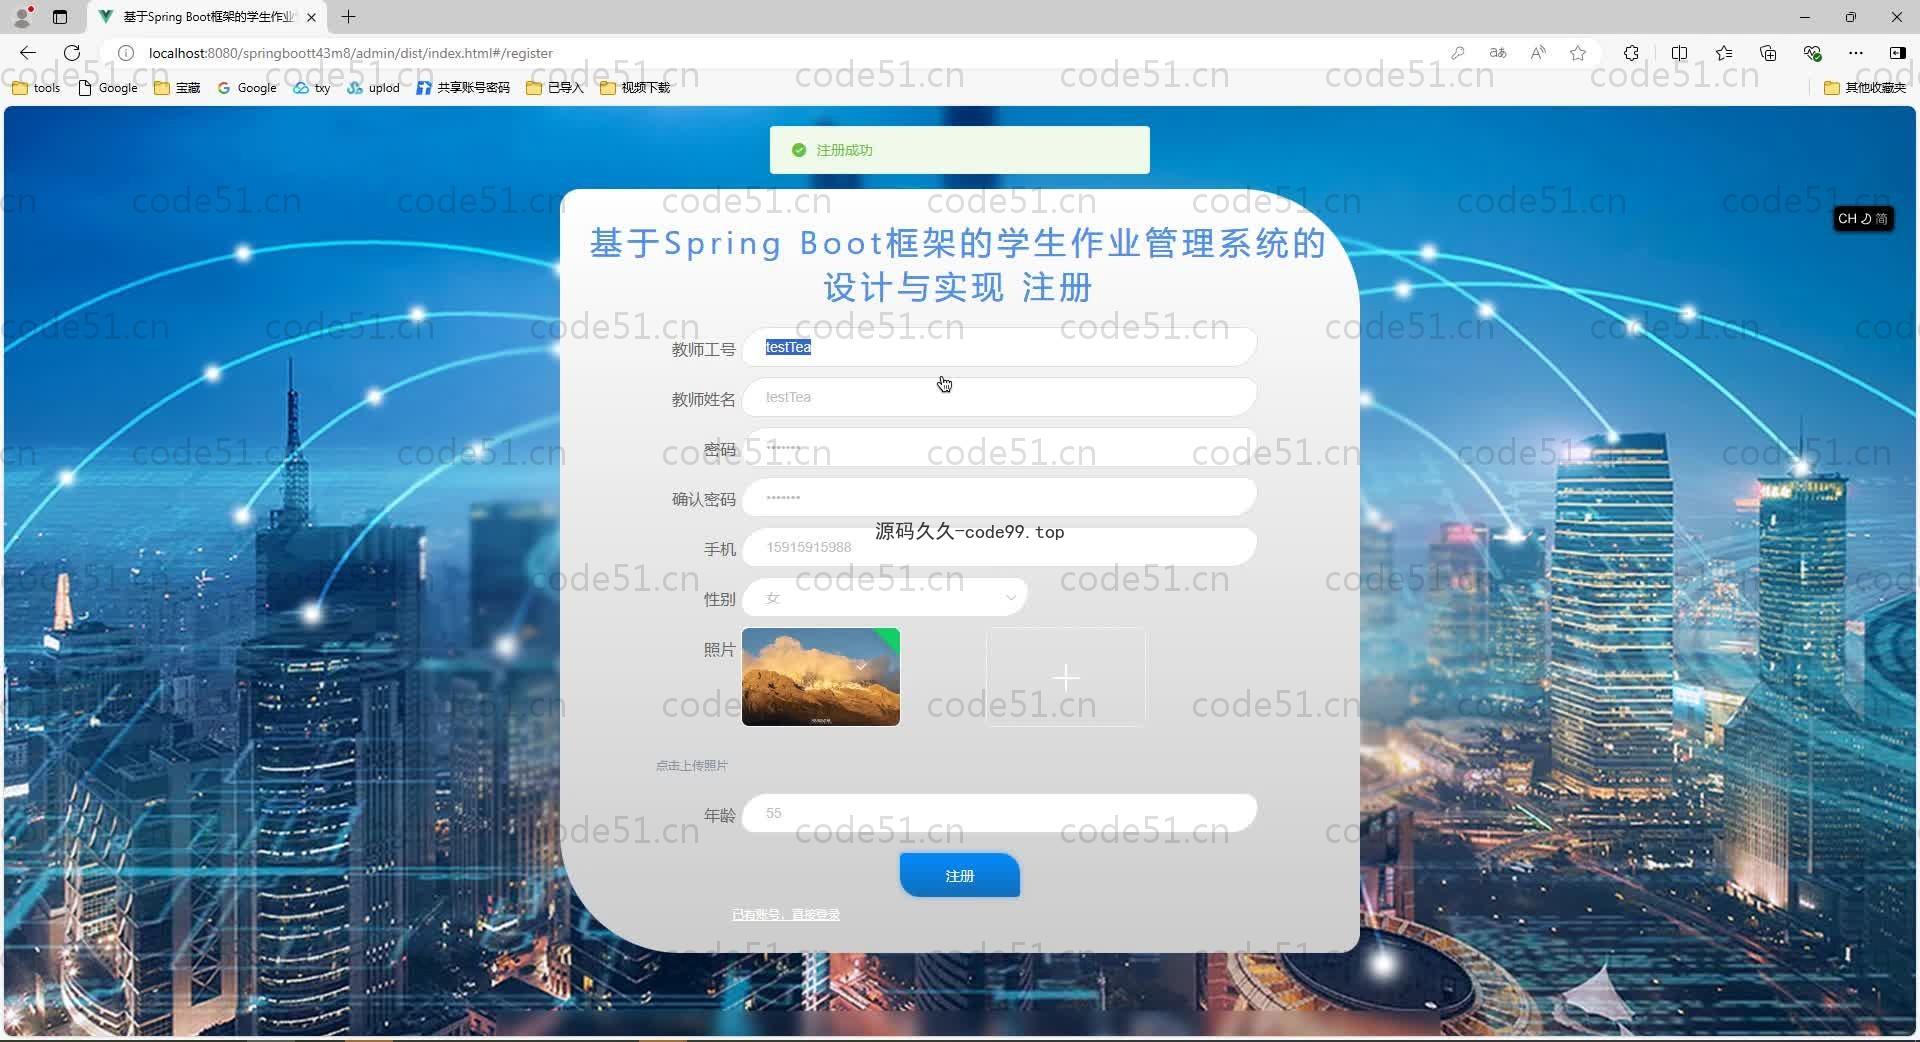Open a new browser tab
Image resolution: width=1920 pixels, height=1042 pixels.
(x=348, y=17)
